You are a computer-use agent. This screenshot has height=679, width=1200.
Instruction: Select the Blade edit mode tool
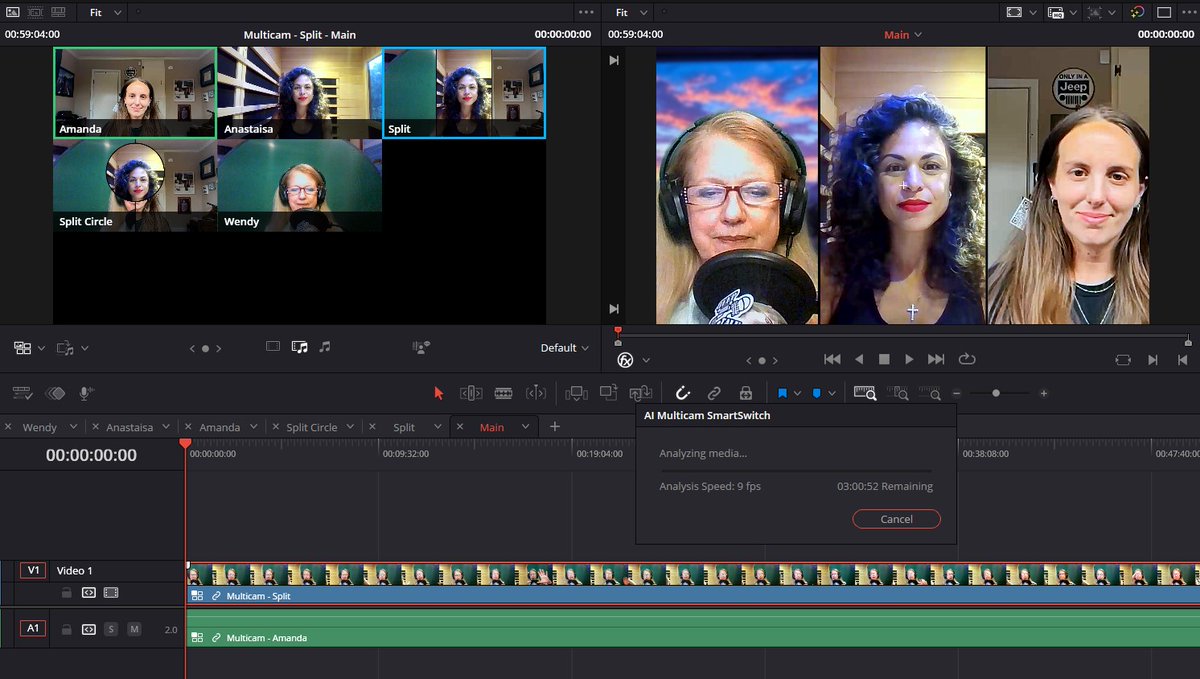505,392
